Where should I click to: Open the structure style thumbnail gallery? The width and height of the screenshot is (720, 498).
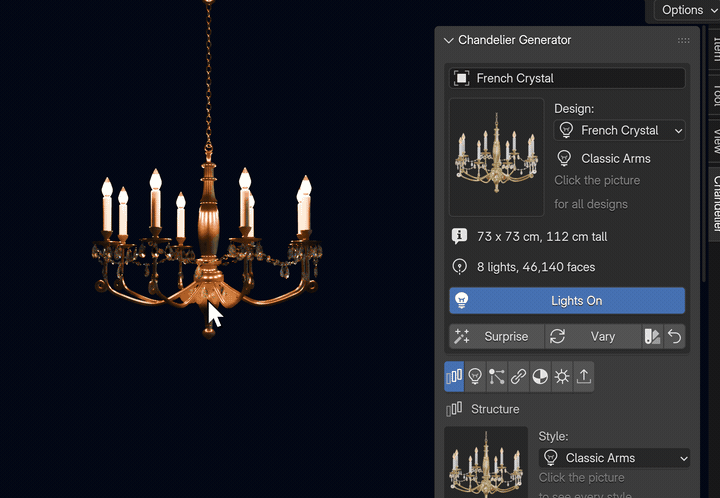pos(486,462)
